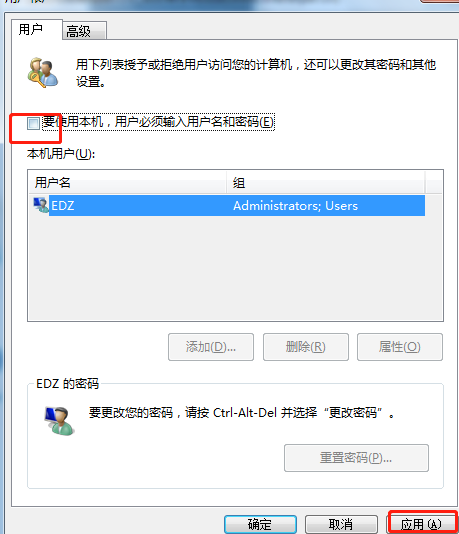This screenshot has width=459, height=534.
Task: Uncheck the require username and password checkbox
Action: (33, 123)
